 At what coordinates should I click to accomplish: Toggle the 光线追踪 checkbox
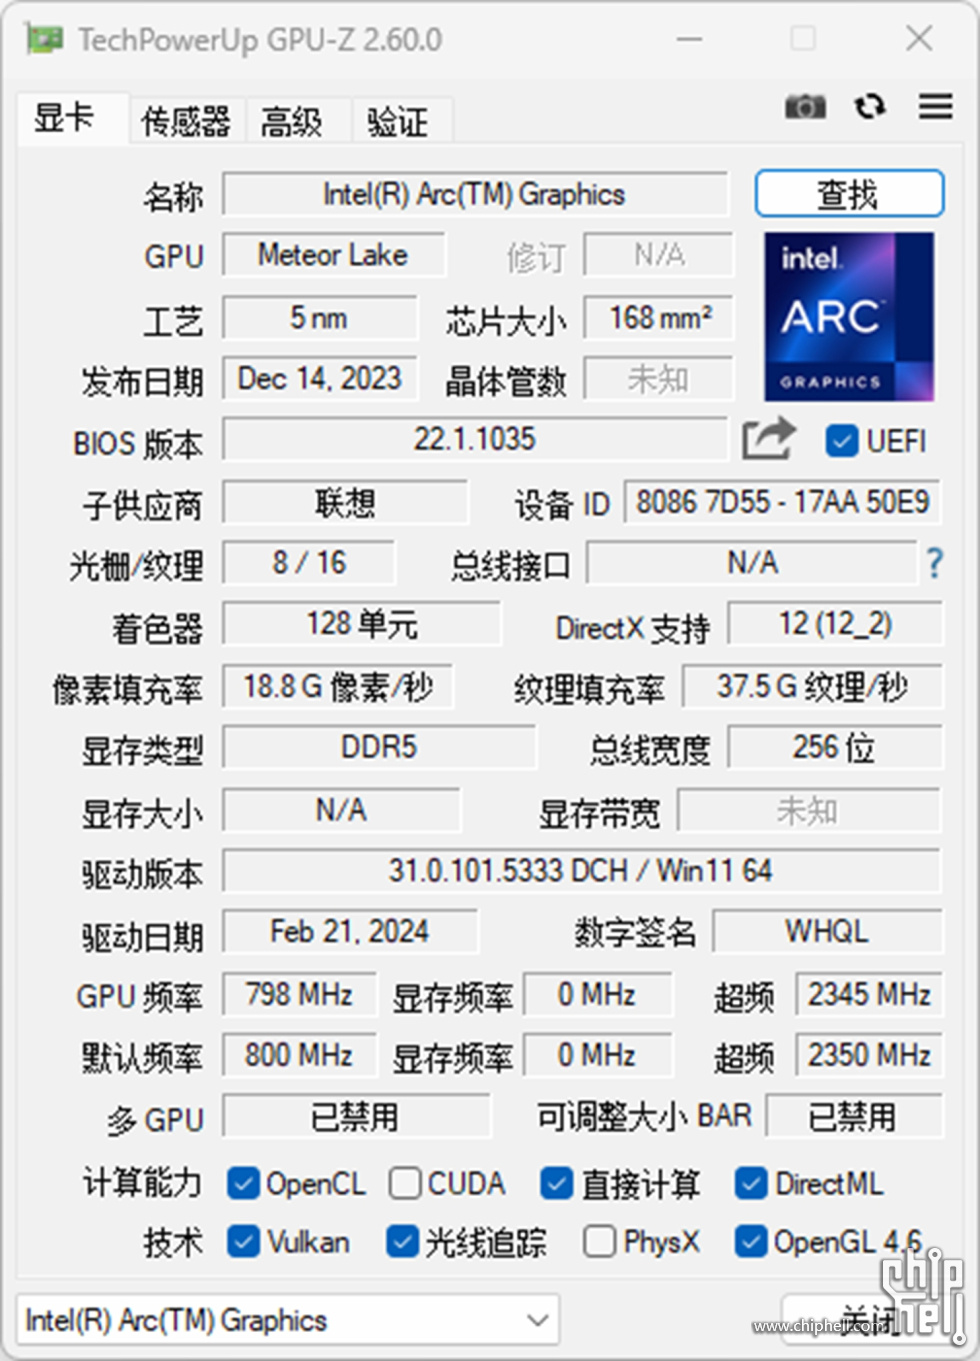pos(402,1242)
